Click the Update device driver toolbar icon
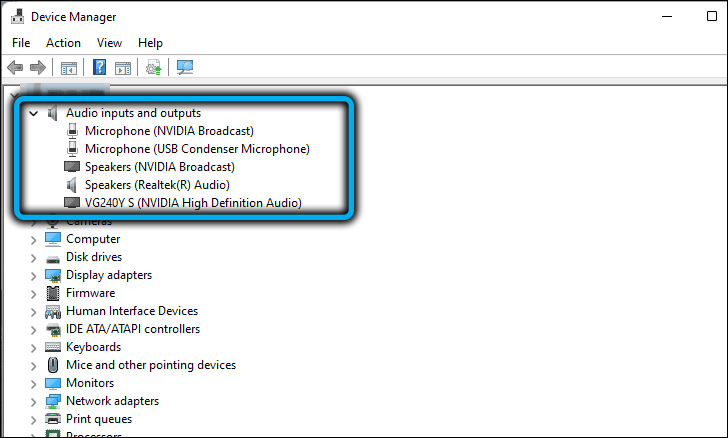The image size is (728, 438). click(153, 67)
